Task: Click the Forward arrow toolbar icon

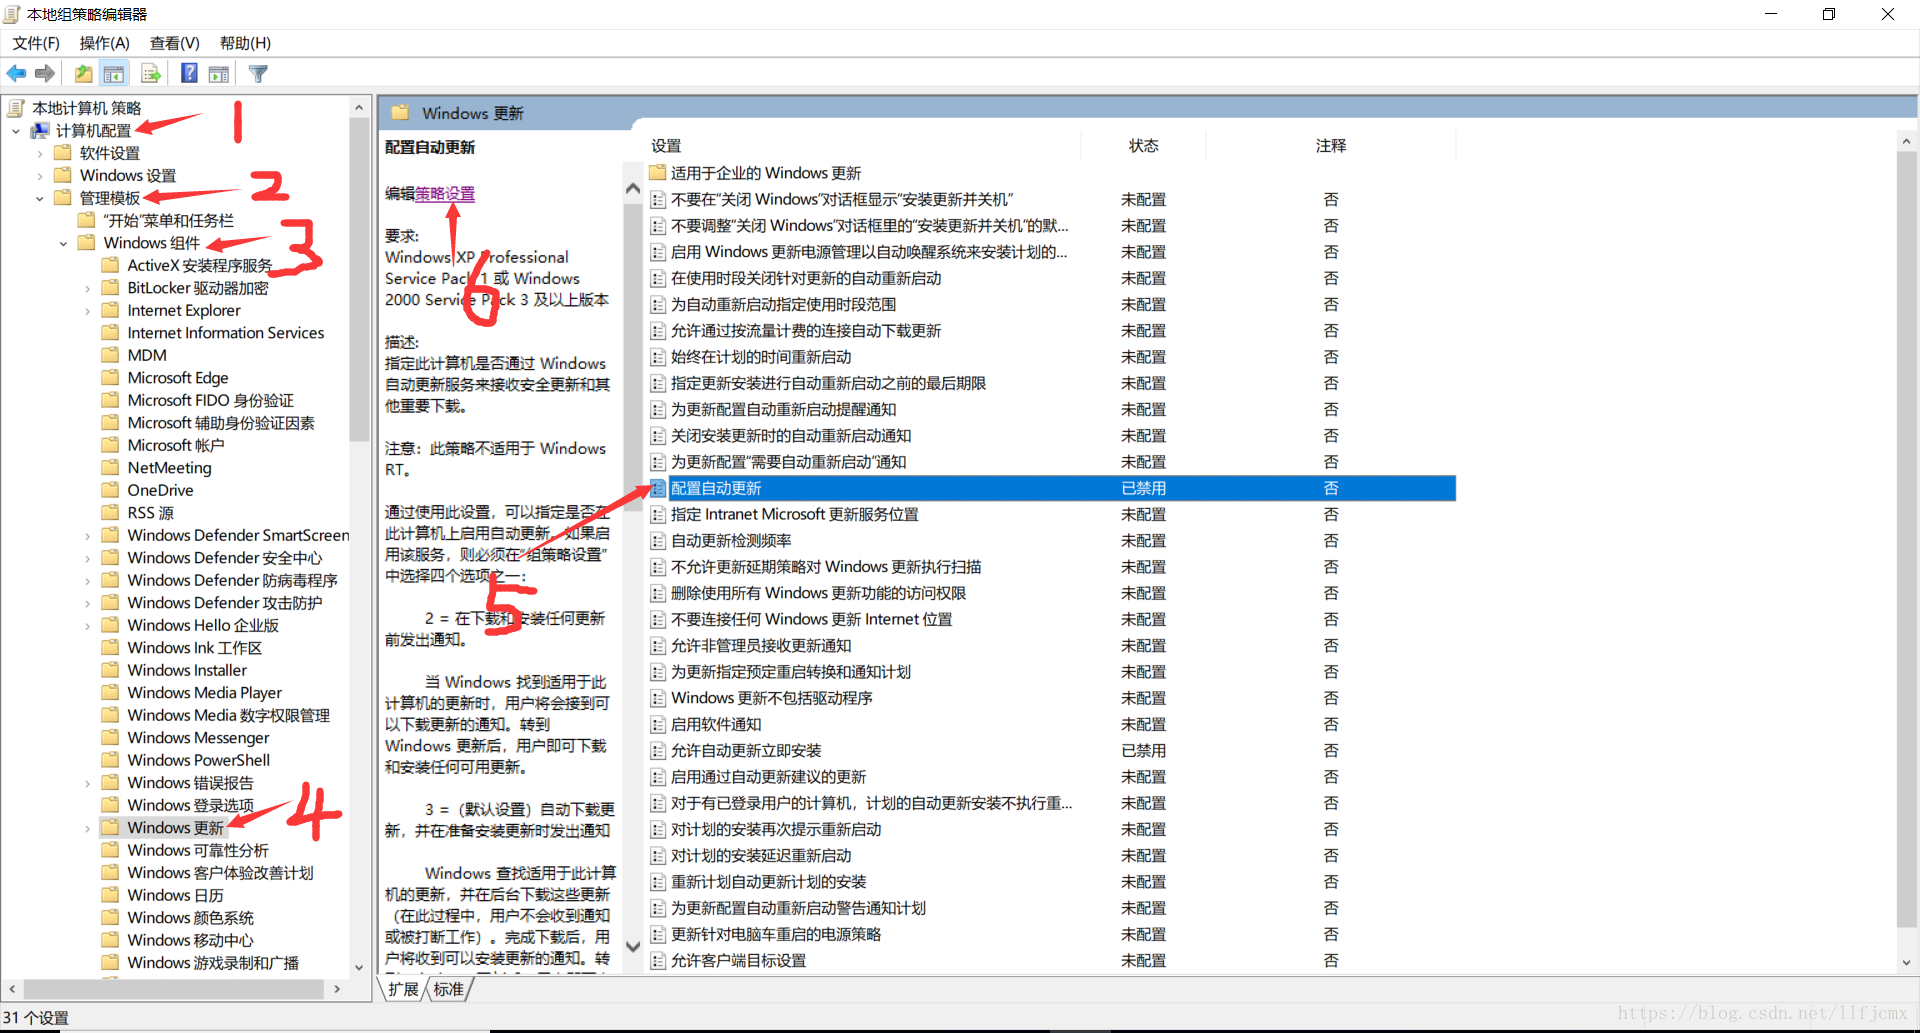Action: [x=45, y=74]
